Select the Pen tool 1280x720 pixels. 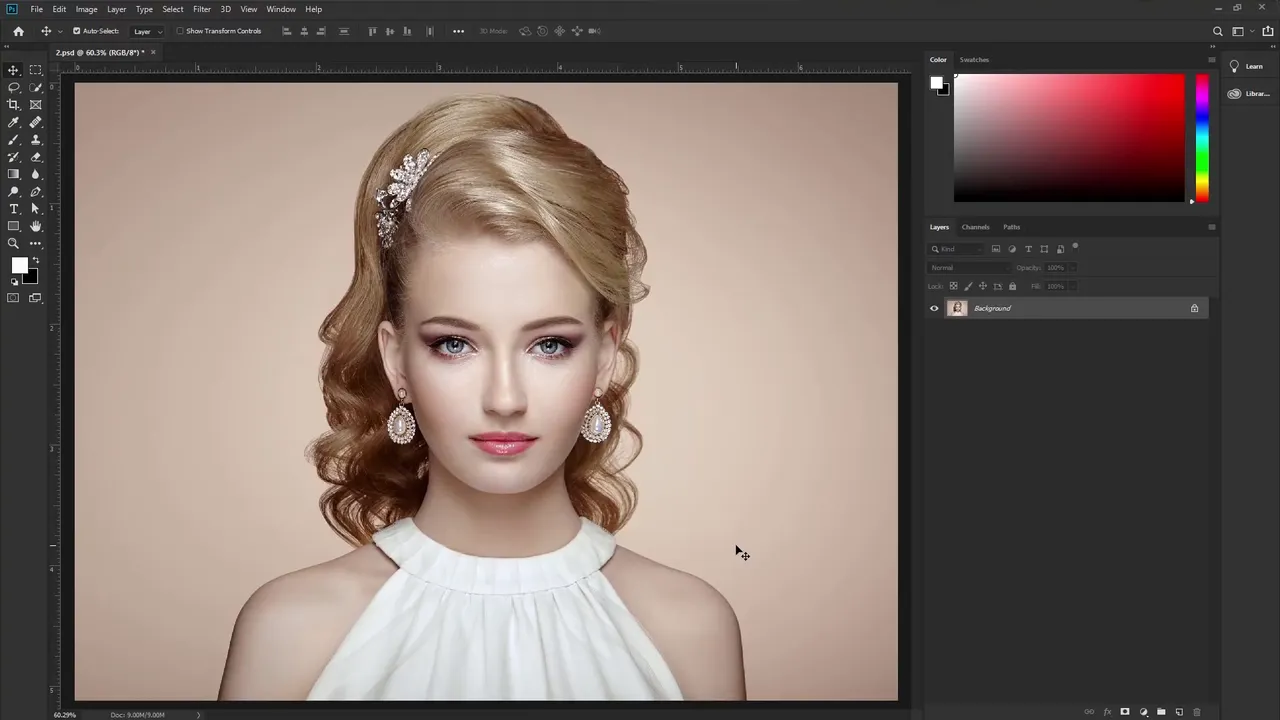coord(36,192)
